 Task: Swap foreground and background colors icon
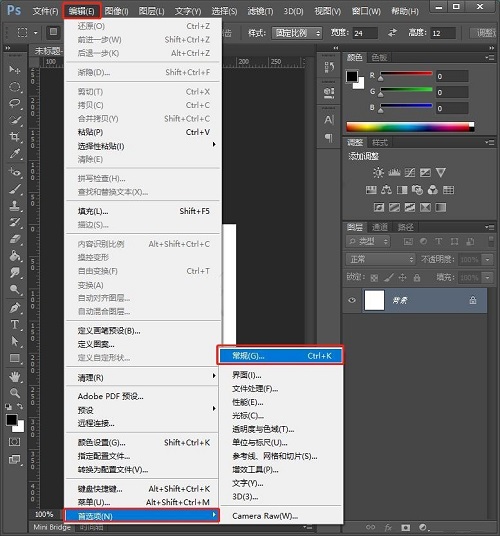(20, 406)
